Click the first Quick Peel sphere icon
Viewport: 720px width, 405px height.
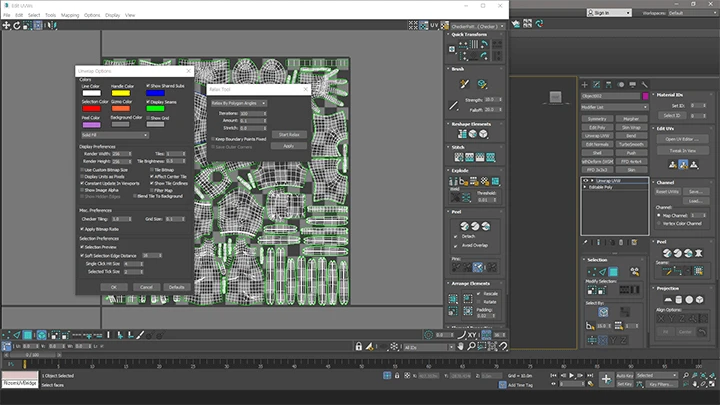point(465,226)
